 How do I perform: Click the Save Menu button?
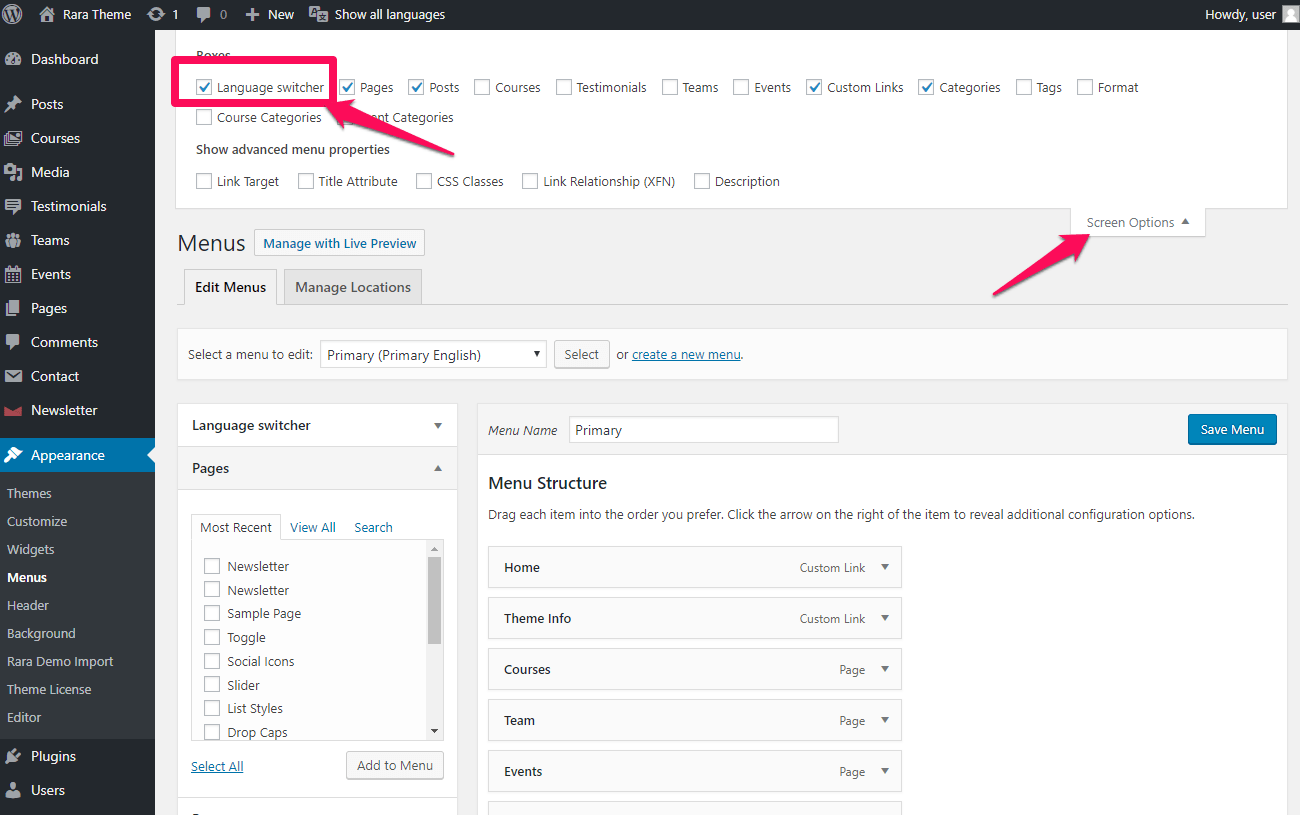1231,429
